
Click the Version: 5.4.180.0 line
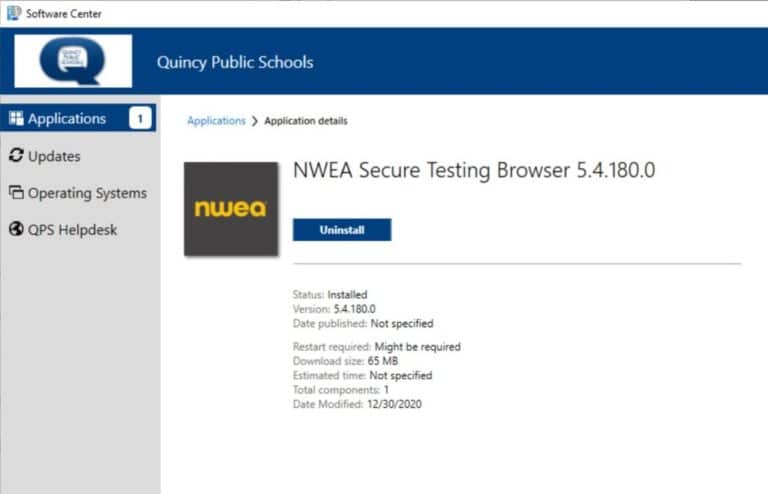click(334, 309)
